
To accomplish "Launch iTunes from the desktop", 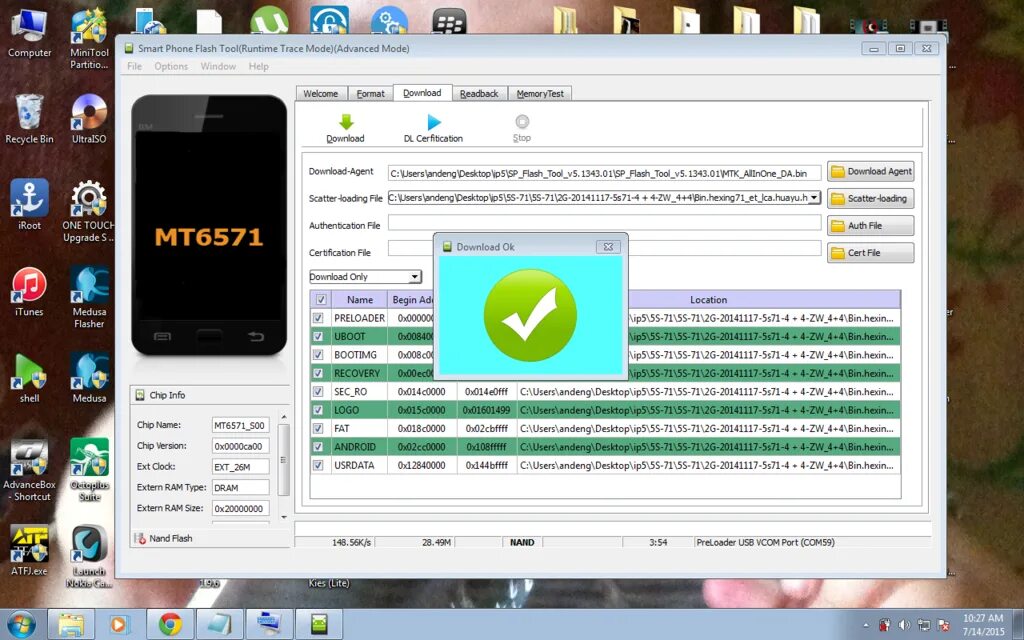I will (x=29, y=292).
